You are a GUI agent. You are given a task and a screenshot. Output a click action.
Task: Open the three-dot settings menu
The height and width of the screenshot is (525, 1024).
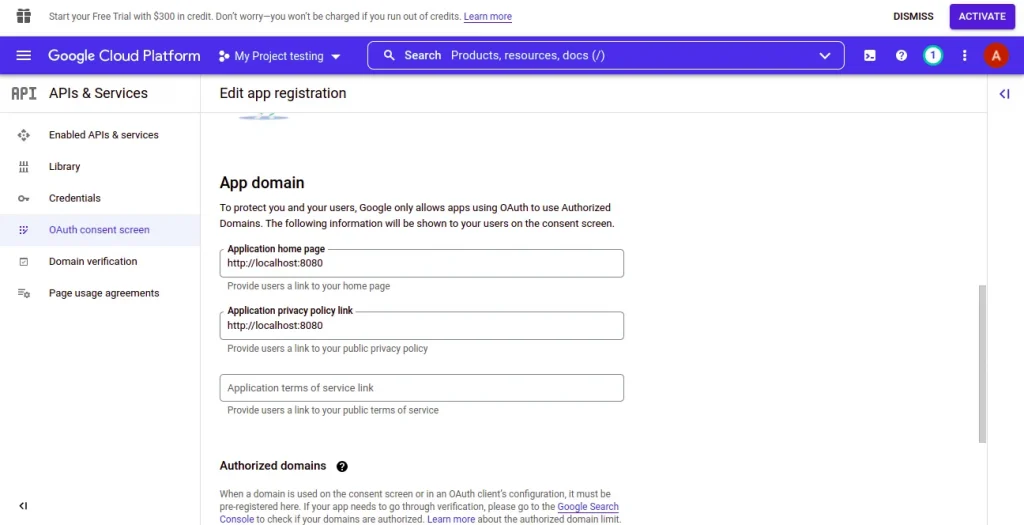(964, 56)
